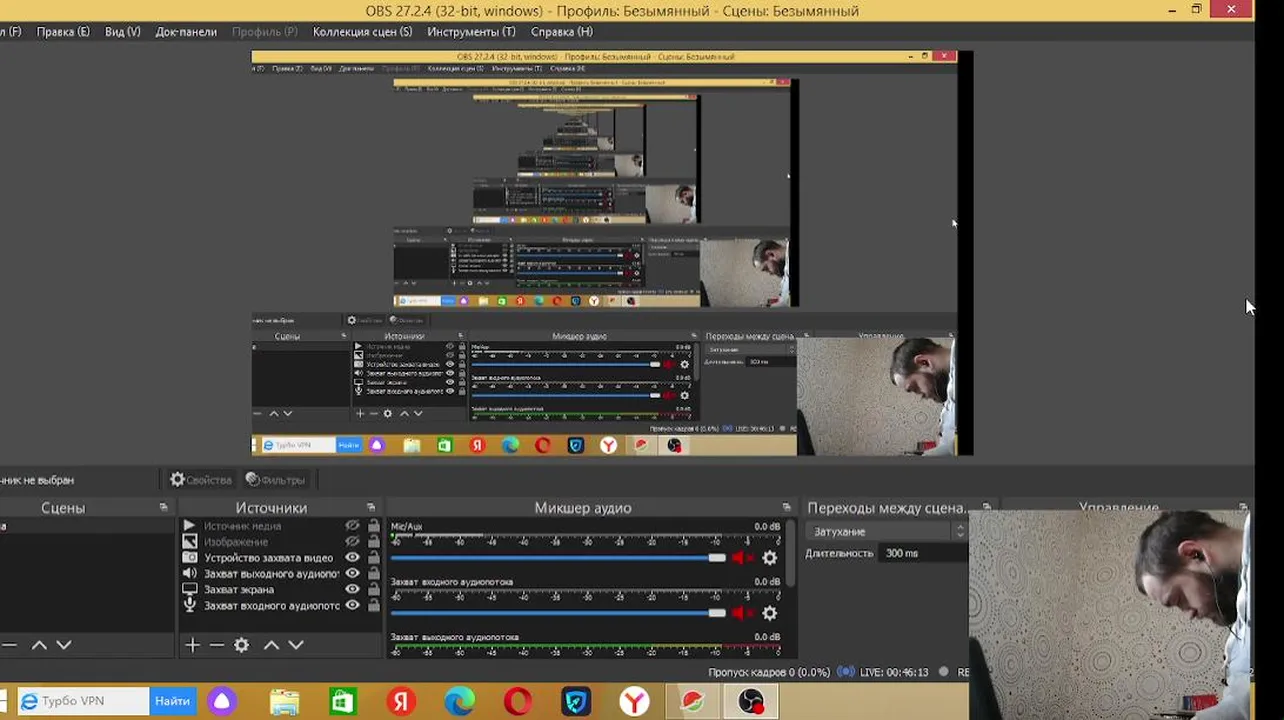
Task: Add a new source with the plus icon
Action: click(193, 646)
